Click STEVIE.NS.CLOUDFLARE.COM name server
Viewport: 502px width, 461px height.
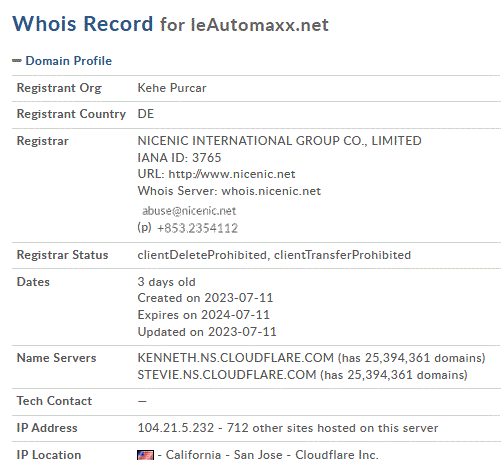pos(227,375)
